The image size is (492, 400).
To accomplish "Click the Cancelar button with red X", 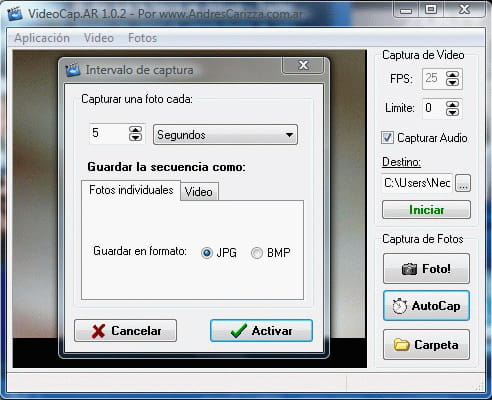I will coord(125,331).
